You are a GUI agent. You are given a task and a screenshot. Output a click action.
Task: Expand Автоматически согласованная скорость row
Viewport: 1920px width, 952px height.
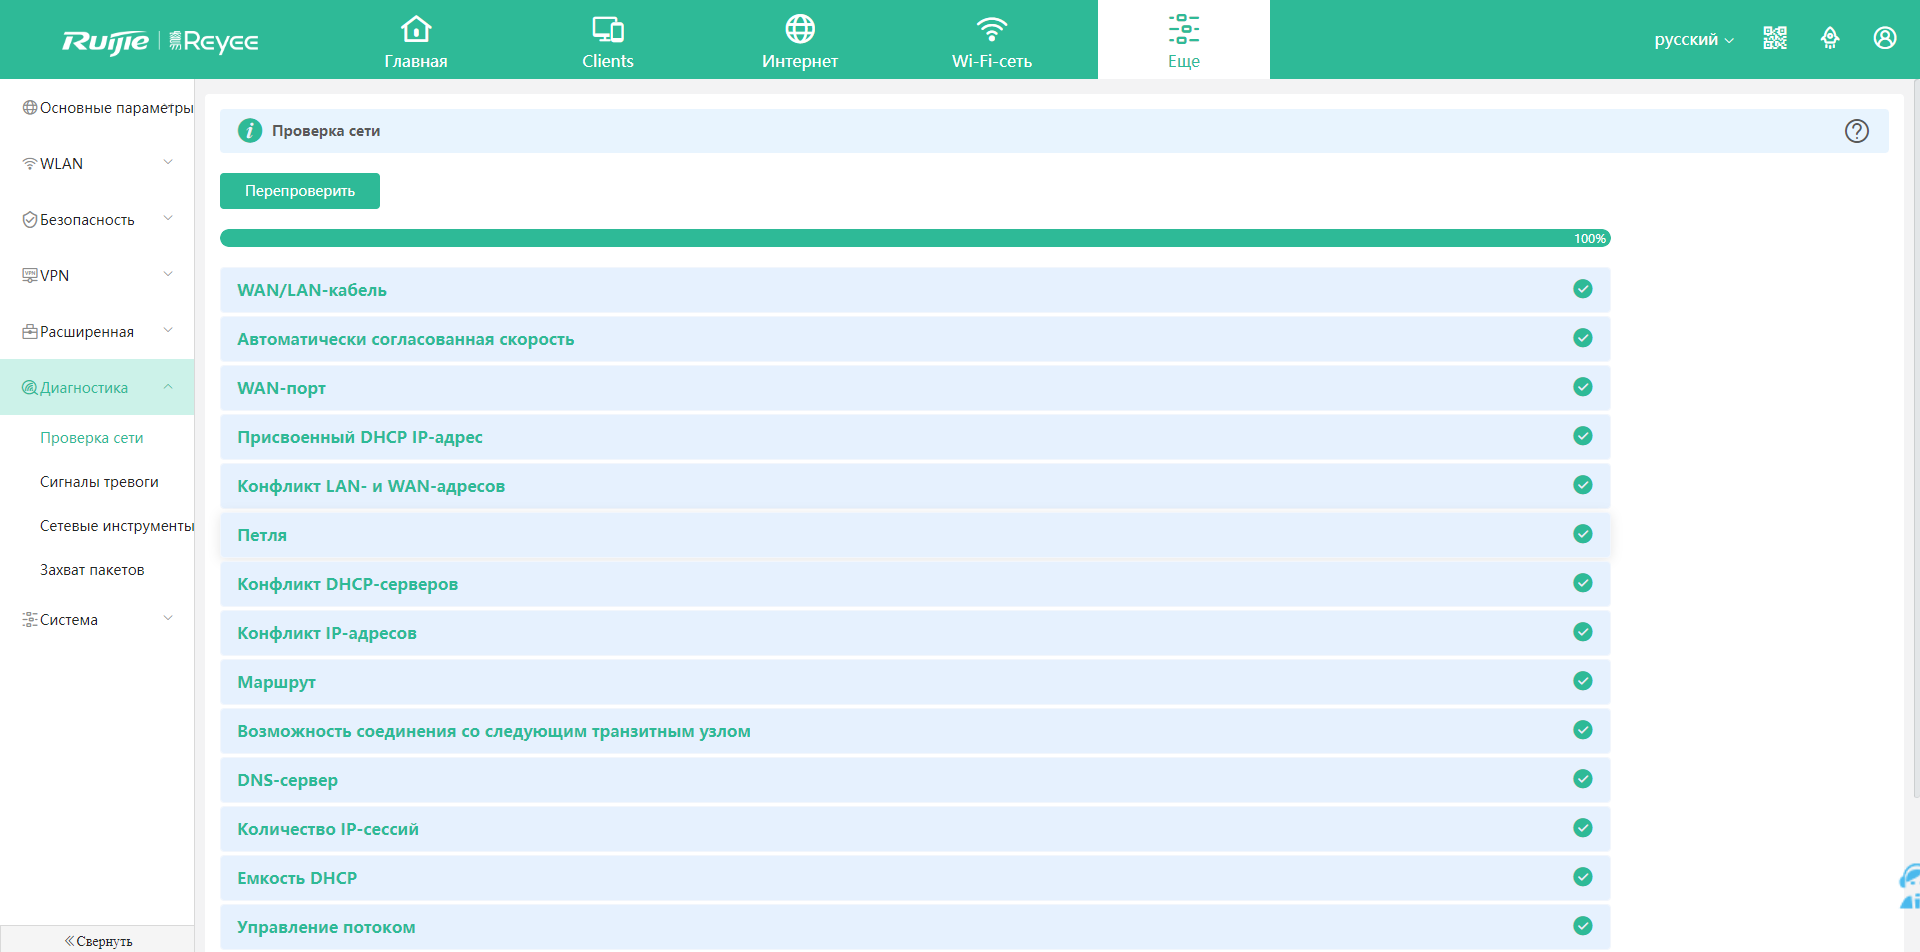click(x=915, y=338)
